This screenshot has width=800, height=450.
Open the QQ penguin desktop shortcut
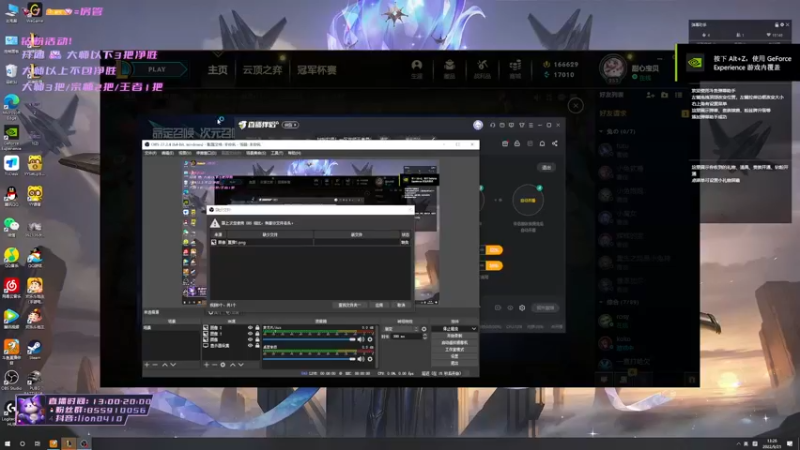click(x=11, y=196)
